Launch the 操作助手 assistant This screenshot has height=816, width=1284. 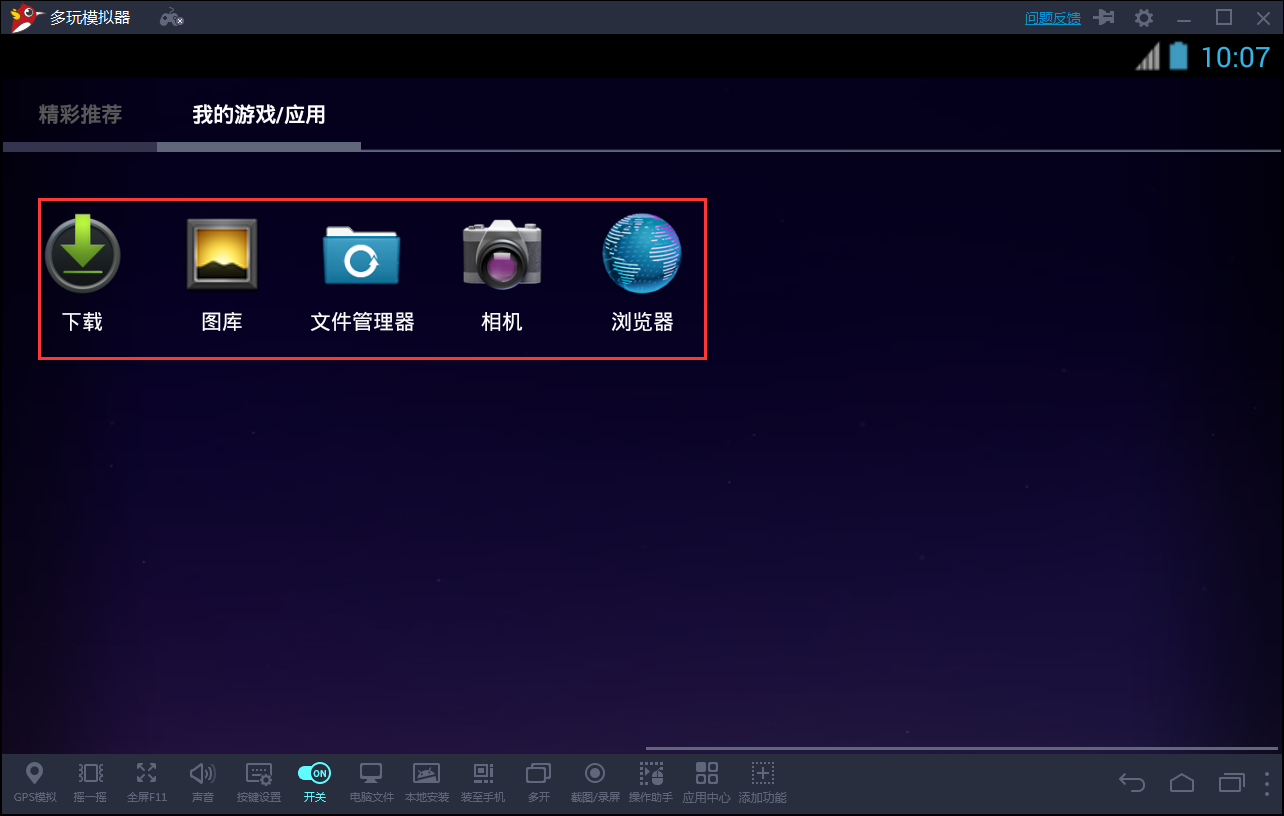click(651, 782)
